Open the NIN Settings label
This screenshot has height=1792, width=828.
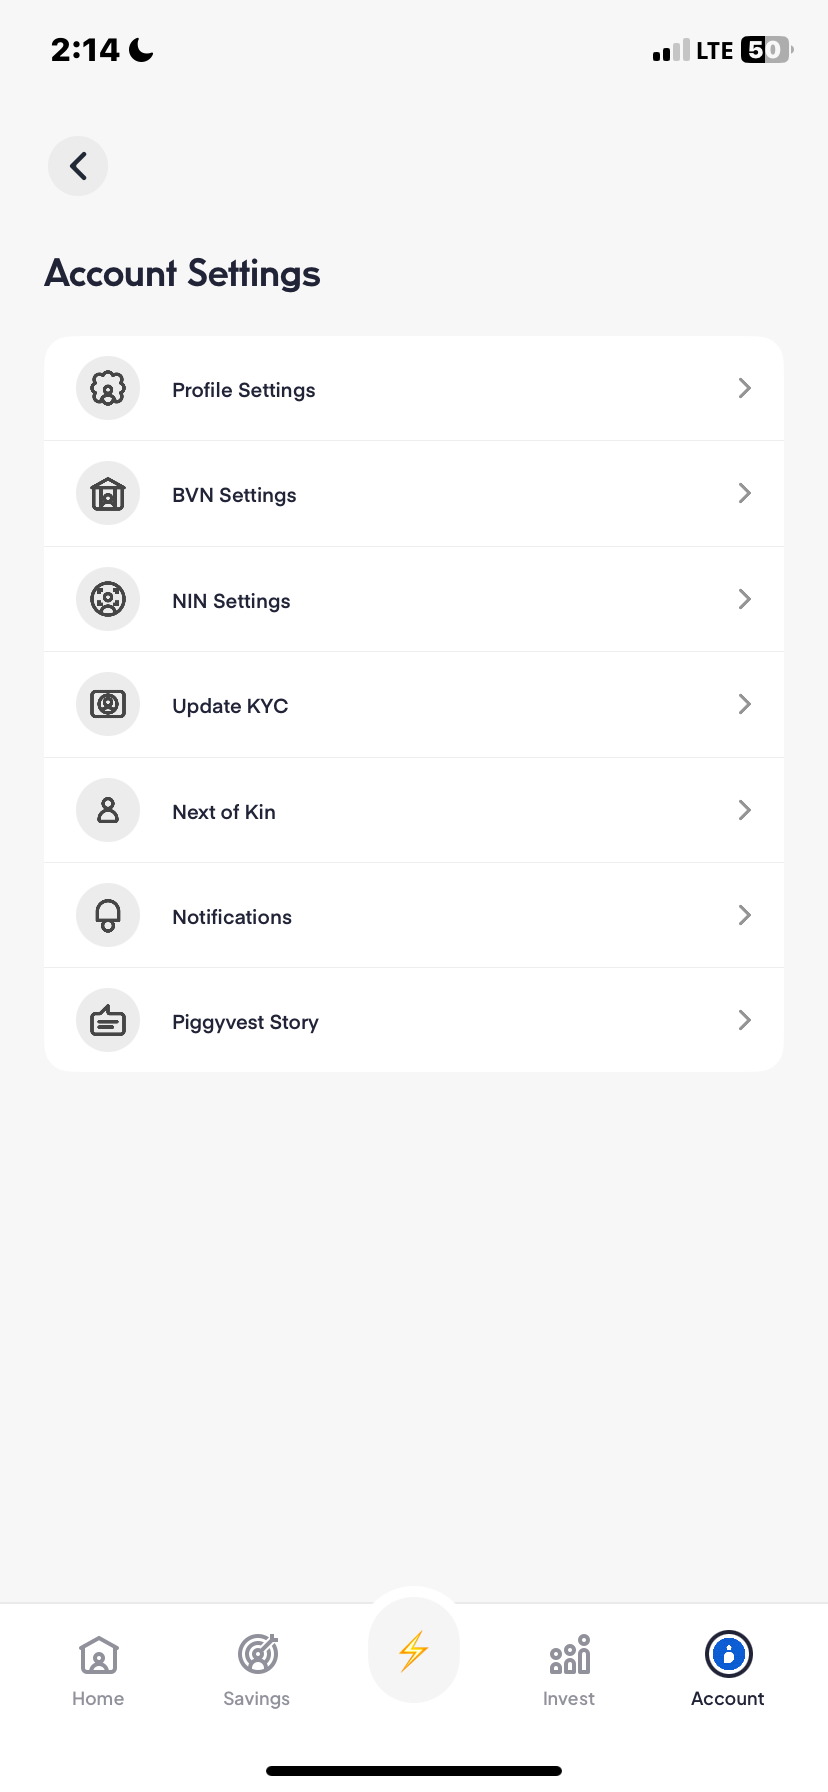tap(231, 601)
